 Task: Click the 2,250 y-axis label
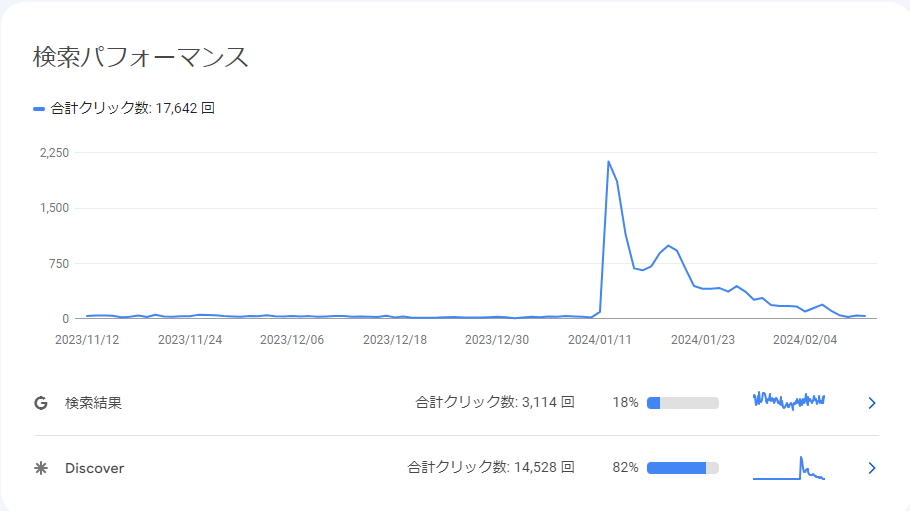coord(54,153)
